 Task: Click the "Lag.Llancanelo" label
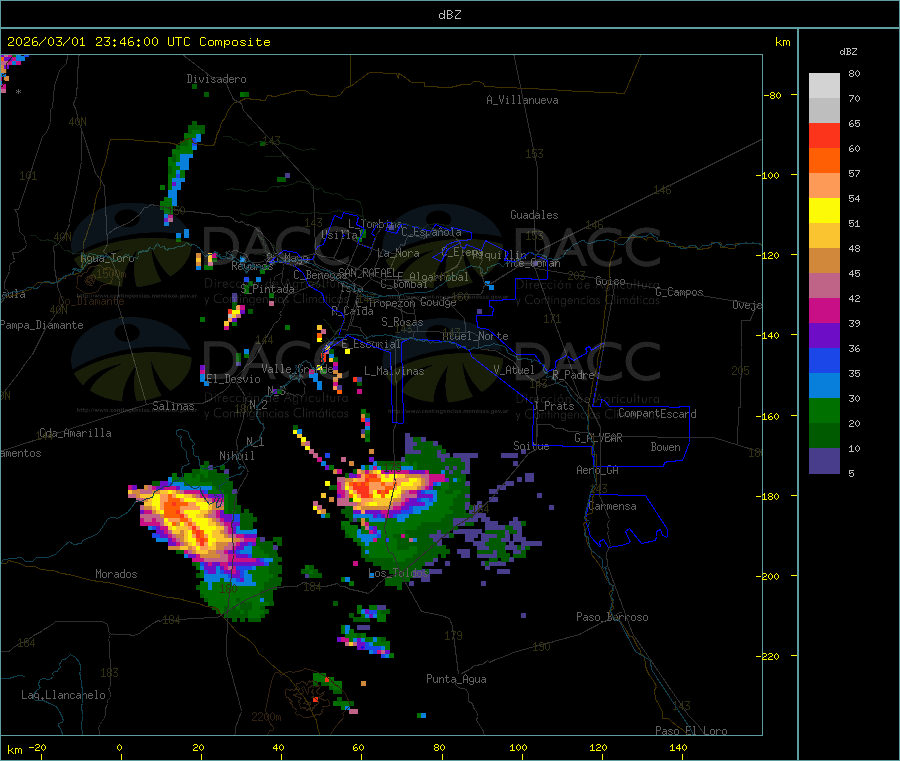[63, 695]
